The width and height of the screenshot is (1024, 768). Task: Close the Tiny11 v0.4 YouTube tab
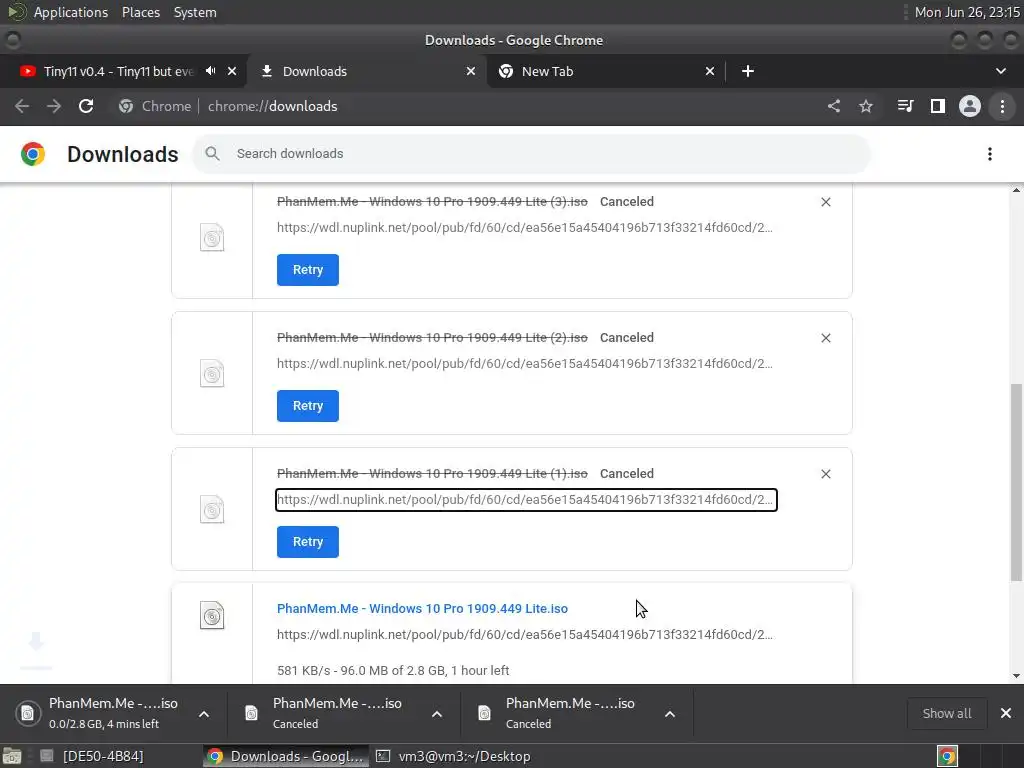tap(232, 71)
